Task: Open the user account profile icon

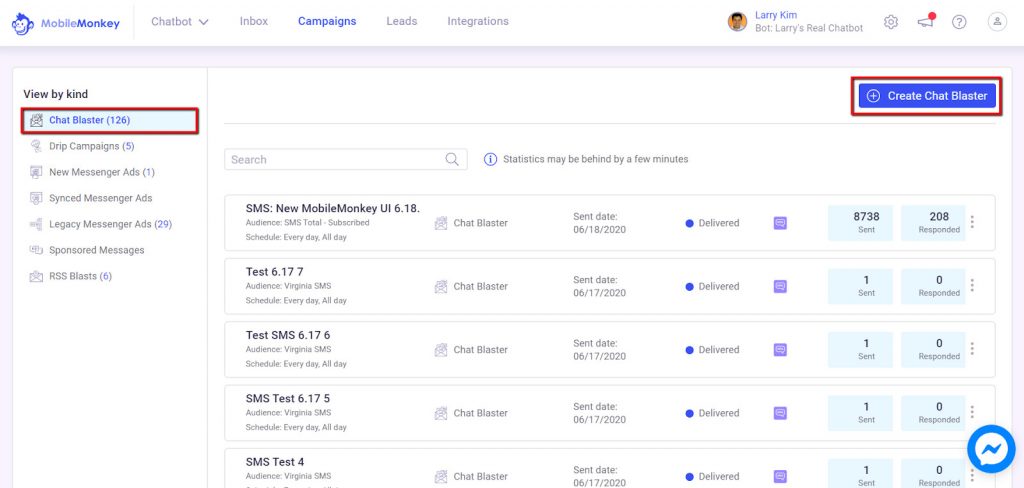Action: [997, 22]
